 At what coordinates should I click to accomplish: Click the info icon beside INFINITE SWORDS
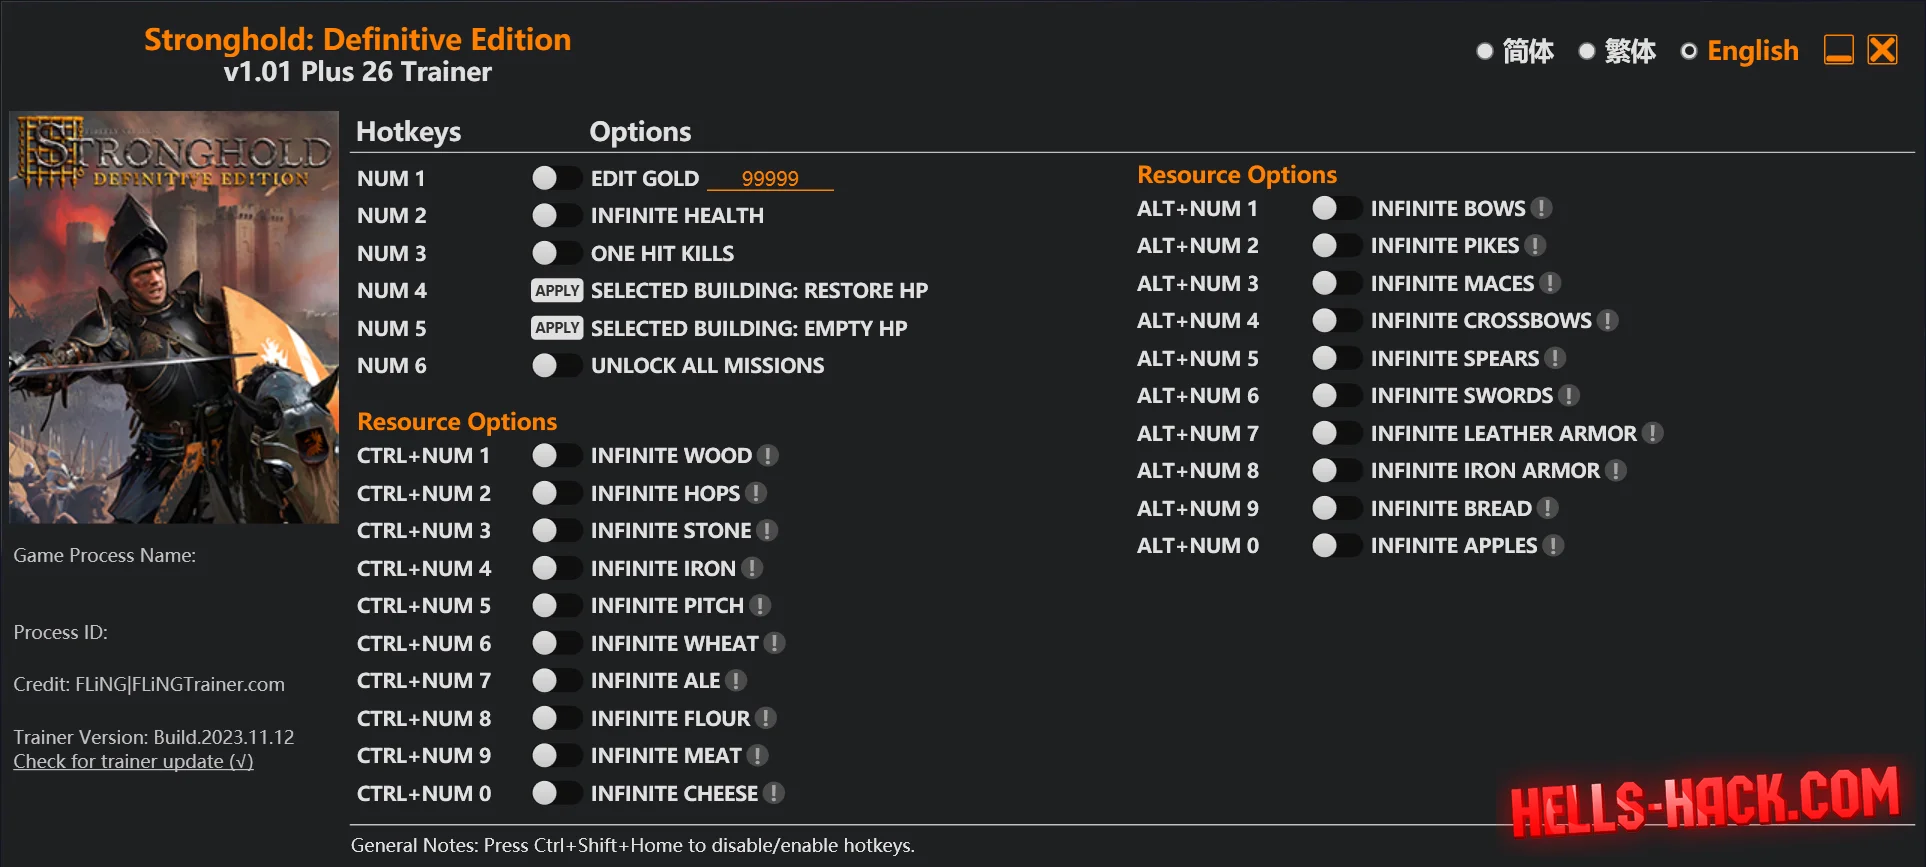[1569, 396]
